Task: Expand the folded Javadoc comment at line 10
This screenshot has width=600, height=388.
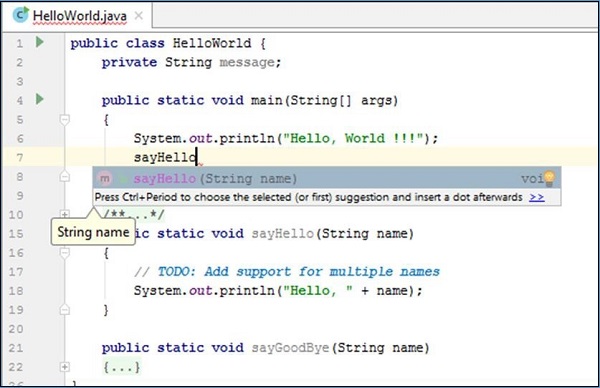Action: pyautogui.click(x=65, y=214)
